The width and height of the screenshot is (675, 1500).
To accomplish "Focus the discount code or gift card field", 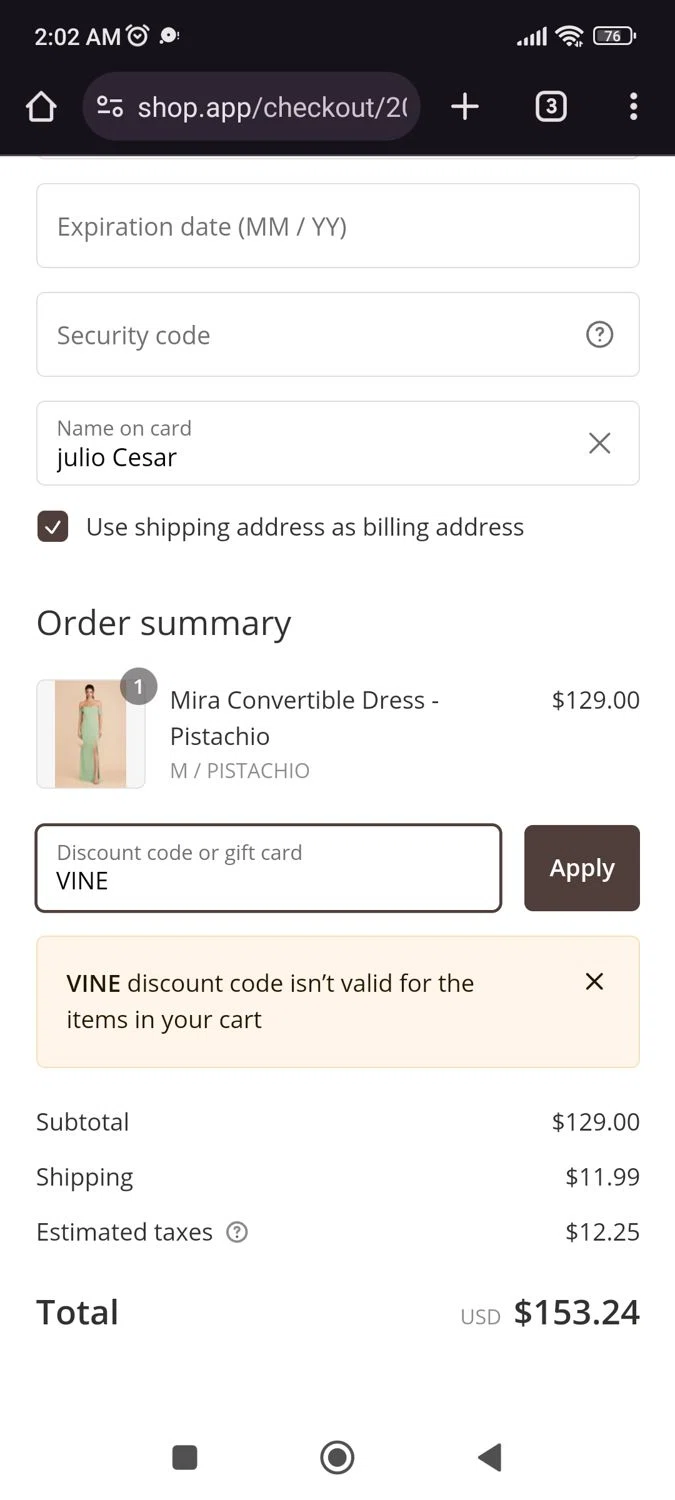I will point(268,868).
